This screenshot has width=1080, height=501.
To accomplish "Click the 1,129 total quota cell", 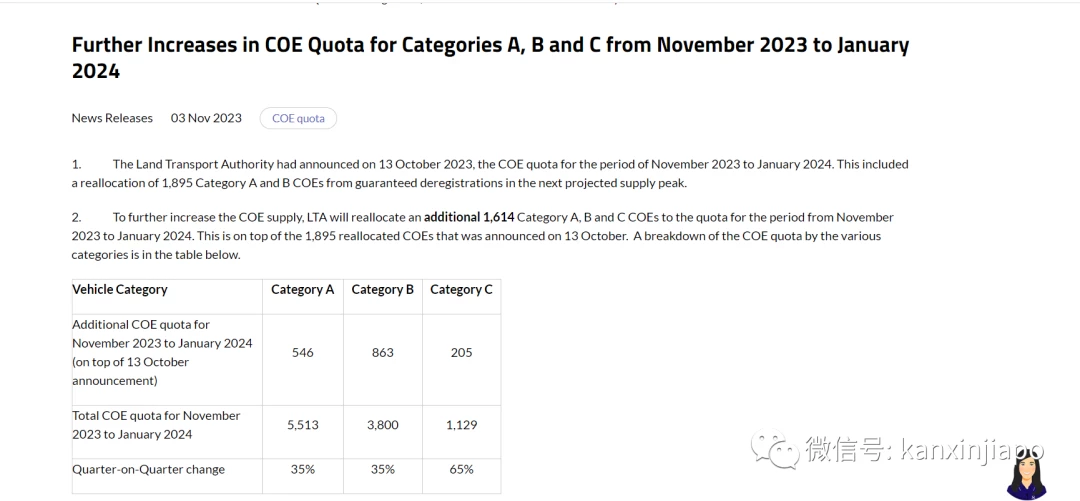I will click(x=461, y=425).
